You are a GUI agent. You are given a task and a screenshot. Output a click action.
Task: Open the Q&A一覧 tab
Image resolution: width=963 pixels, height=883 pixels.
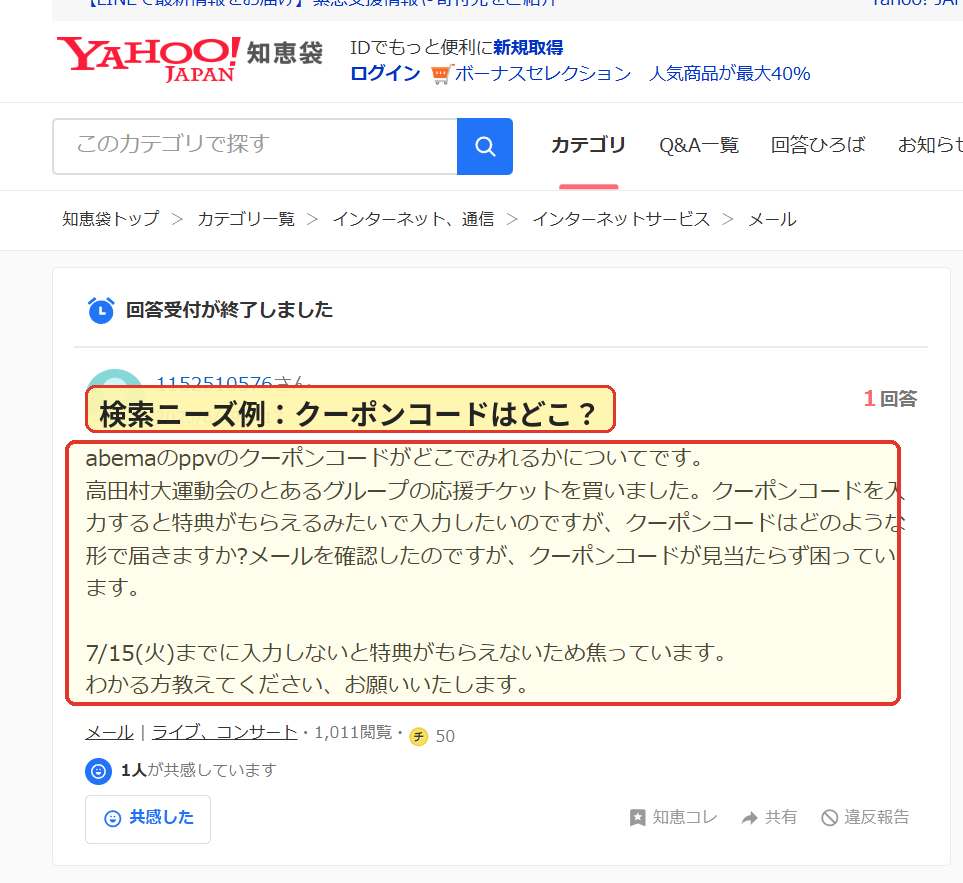click(698, 146)
